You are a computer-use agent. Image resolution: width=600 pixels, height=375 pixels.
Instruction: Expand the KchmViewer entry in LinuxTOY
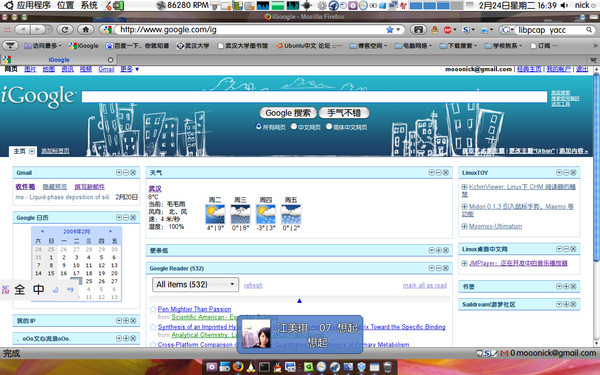click(464, 187)
